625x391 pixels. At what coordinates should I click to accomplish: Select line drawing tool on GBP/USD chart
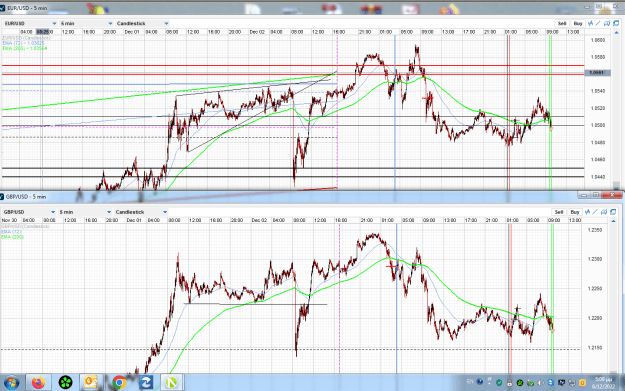595,212
